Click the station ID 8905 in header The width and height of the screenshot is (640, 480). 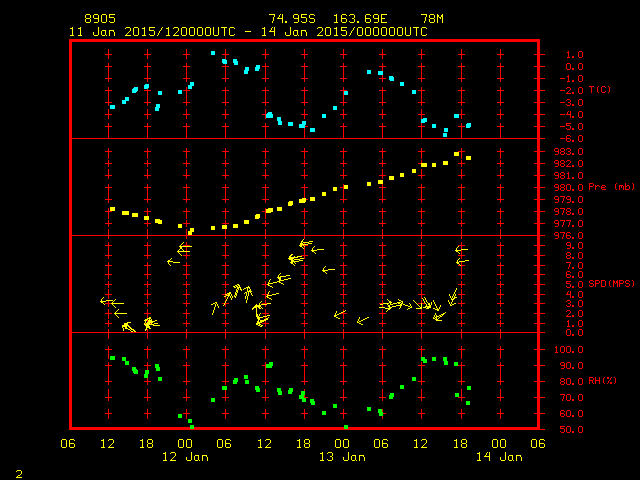tap(100, 19)
